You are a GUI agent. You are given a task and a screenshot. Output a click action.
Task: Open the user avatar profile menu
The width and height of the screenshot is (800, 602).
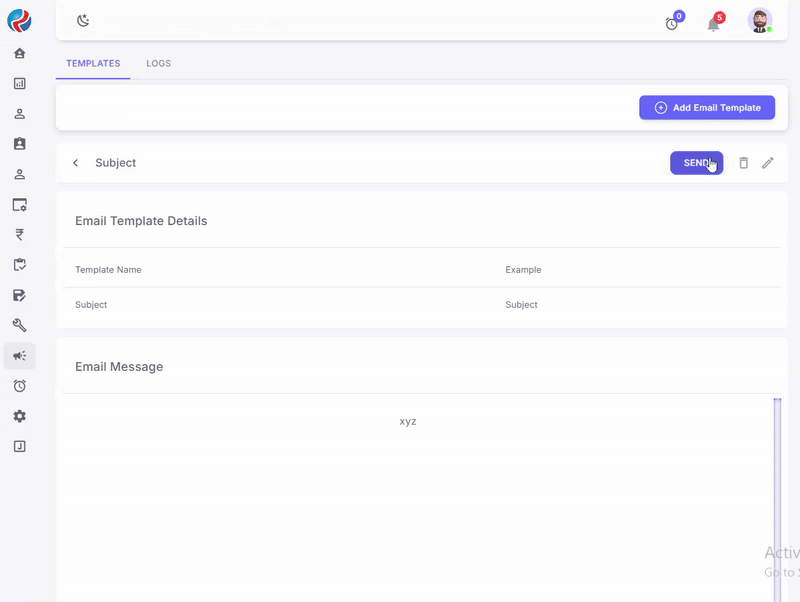[x=760, y=21]
